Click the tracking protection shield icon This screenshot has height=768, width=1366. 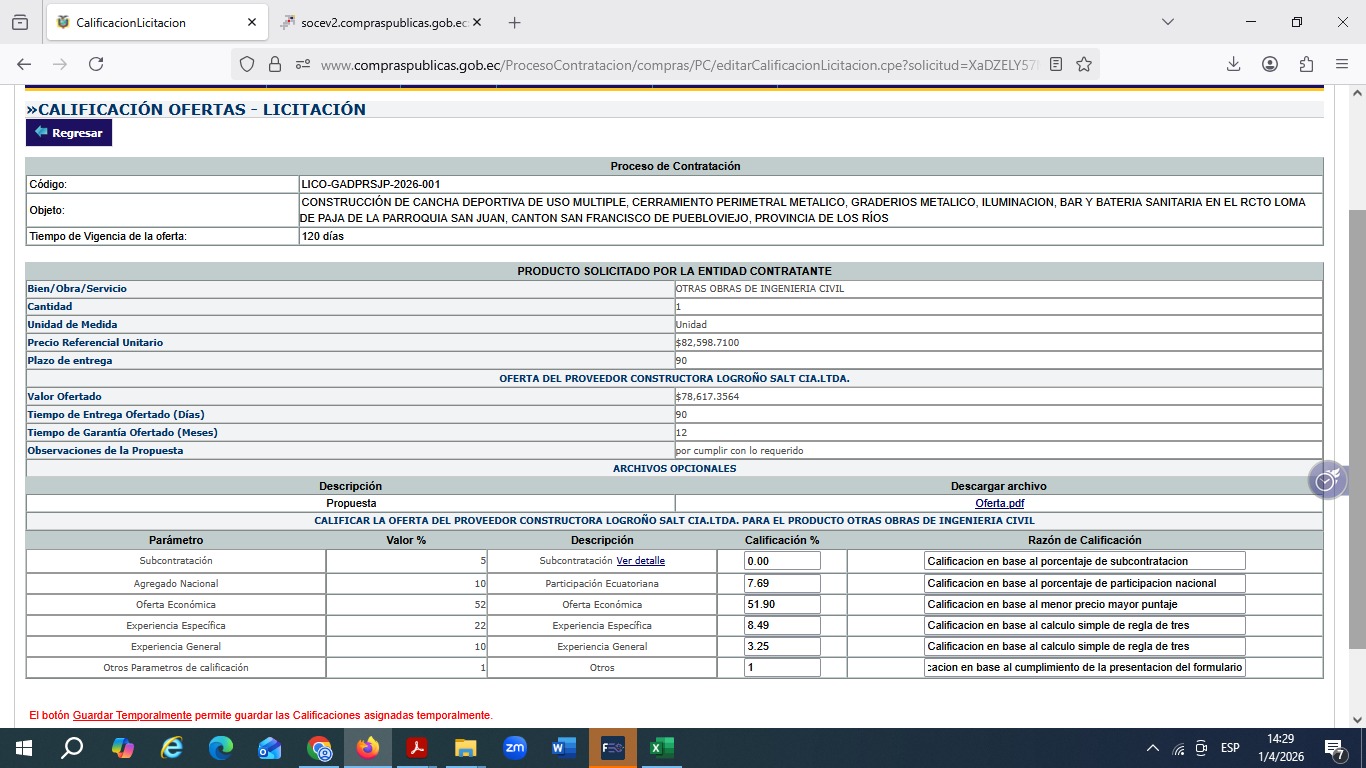pyautogui.click(x=247, y=64)
